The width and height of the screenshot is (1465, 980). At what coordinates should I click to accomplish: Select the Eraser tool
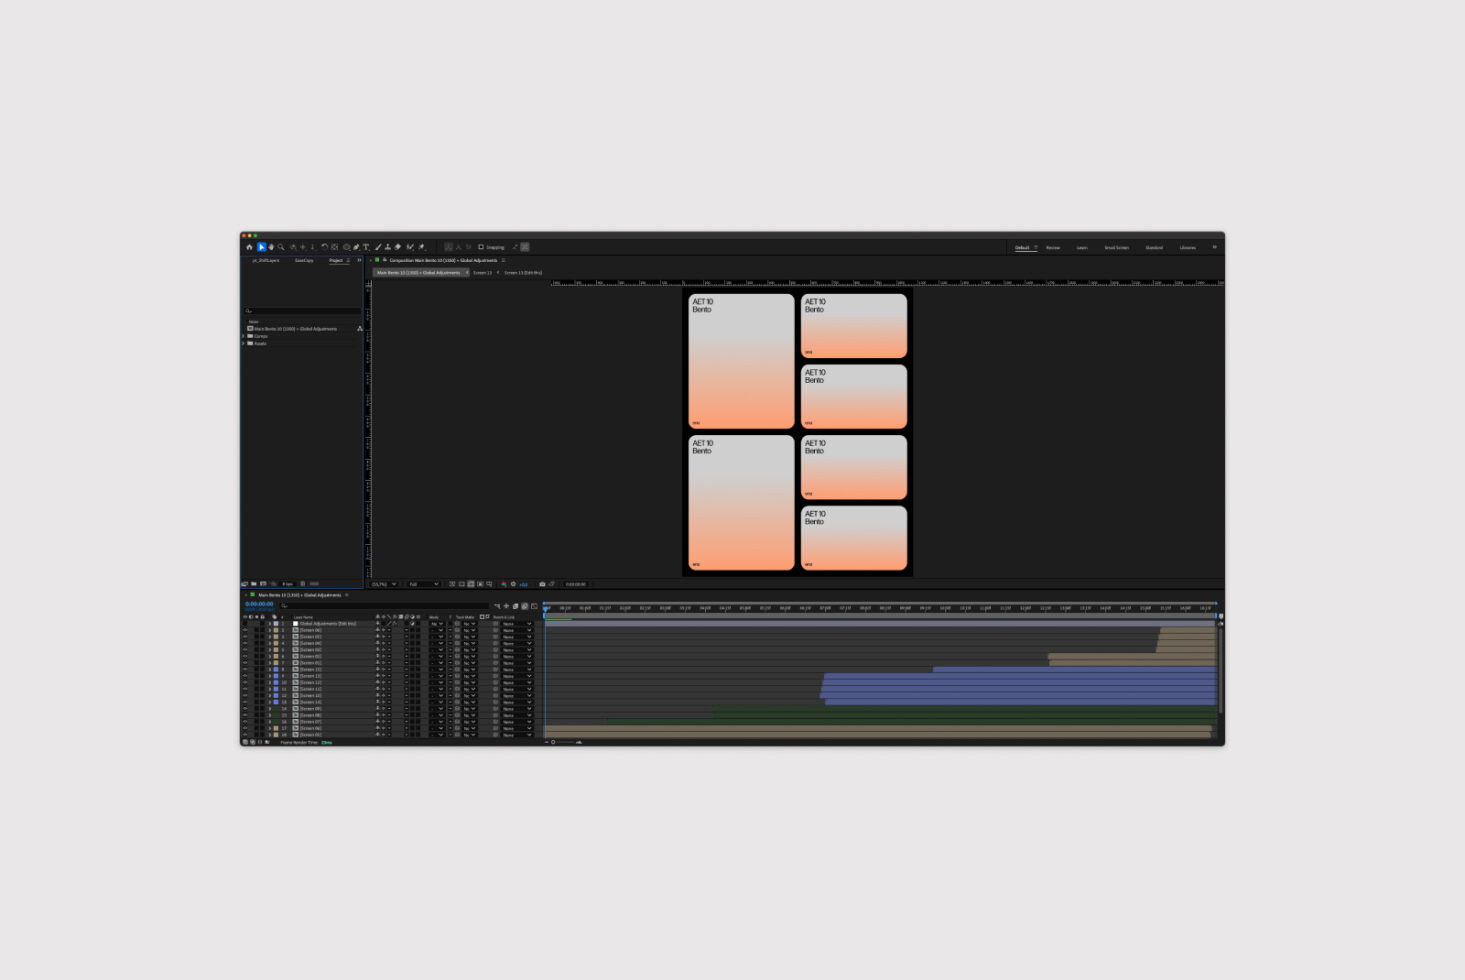pos(398,247)
